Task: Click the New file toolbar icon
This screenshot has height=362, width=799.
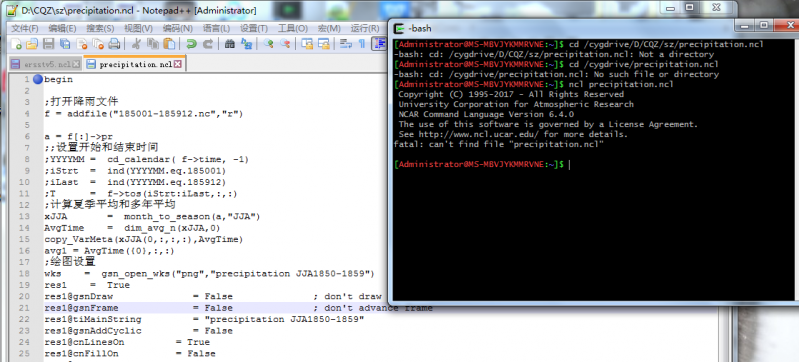Action: (16, 44)
